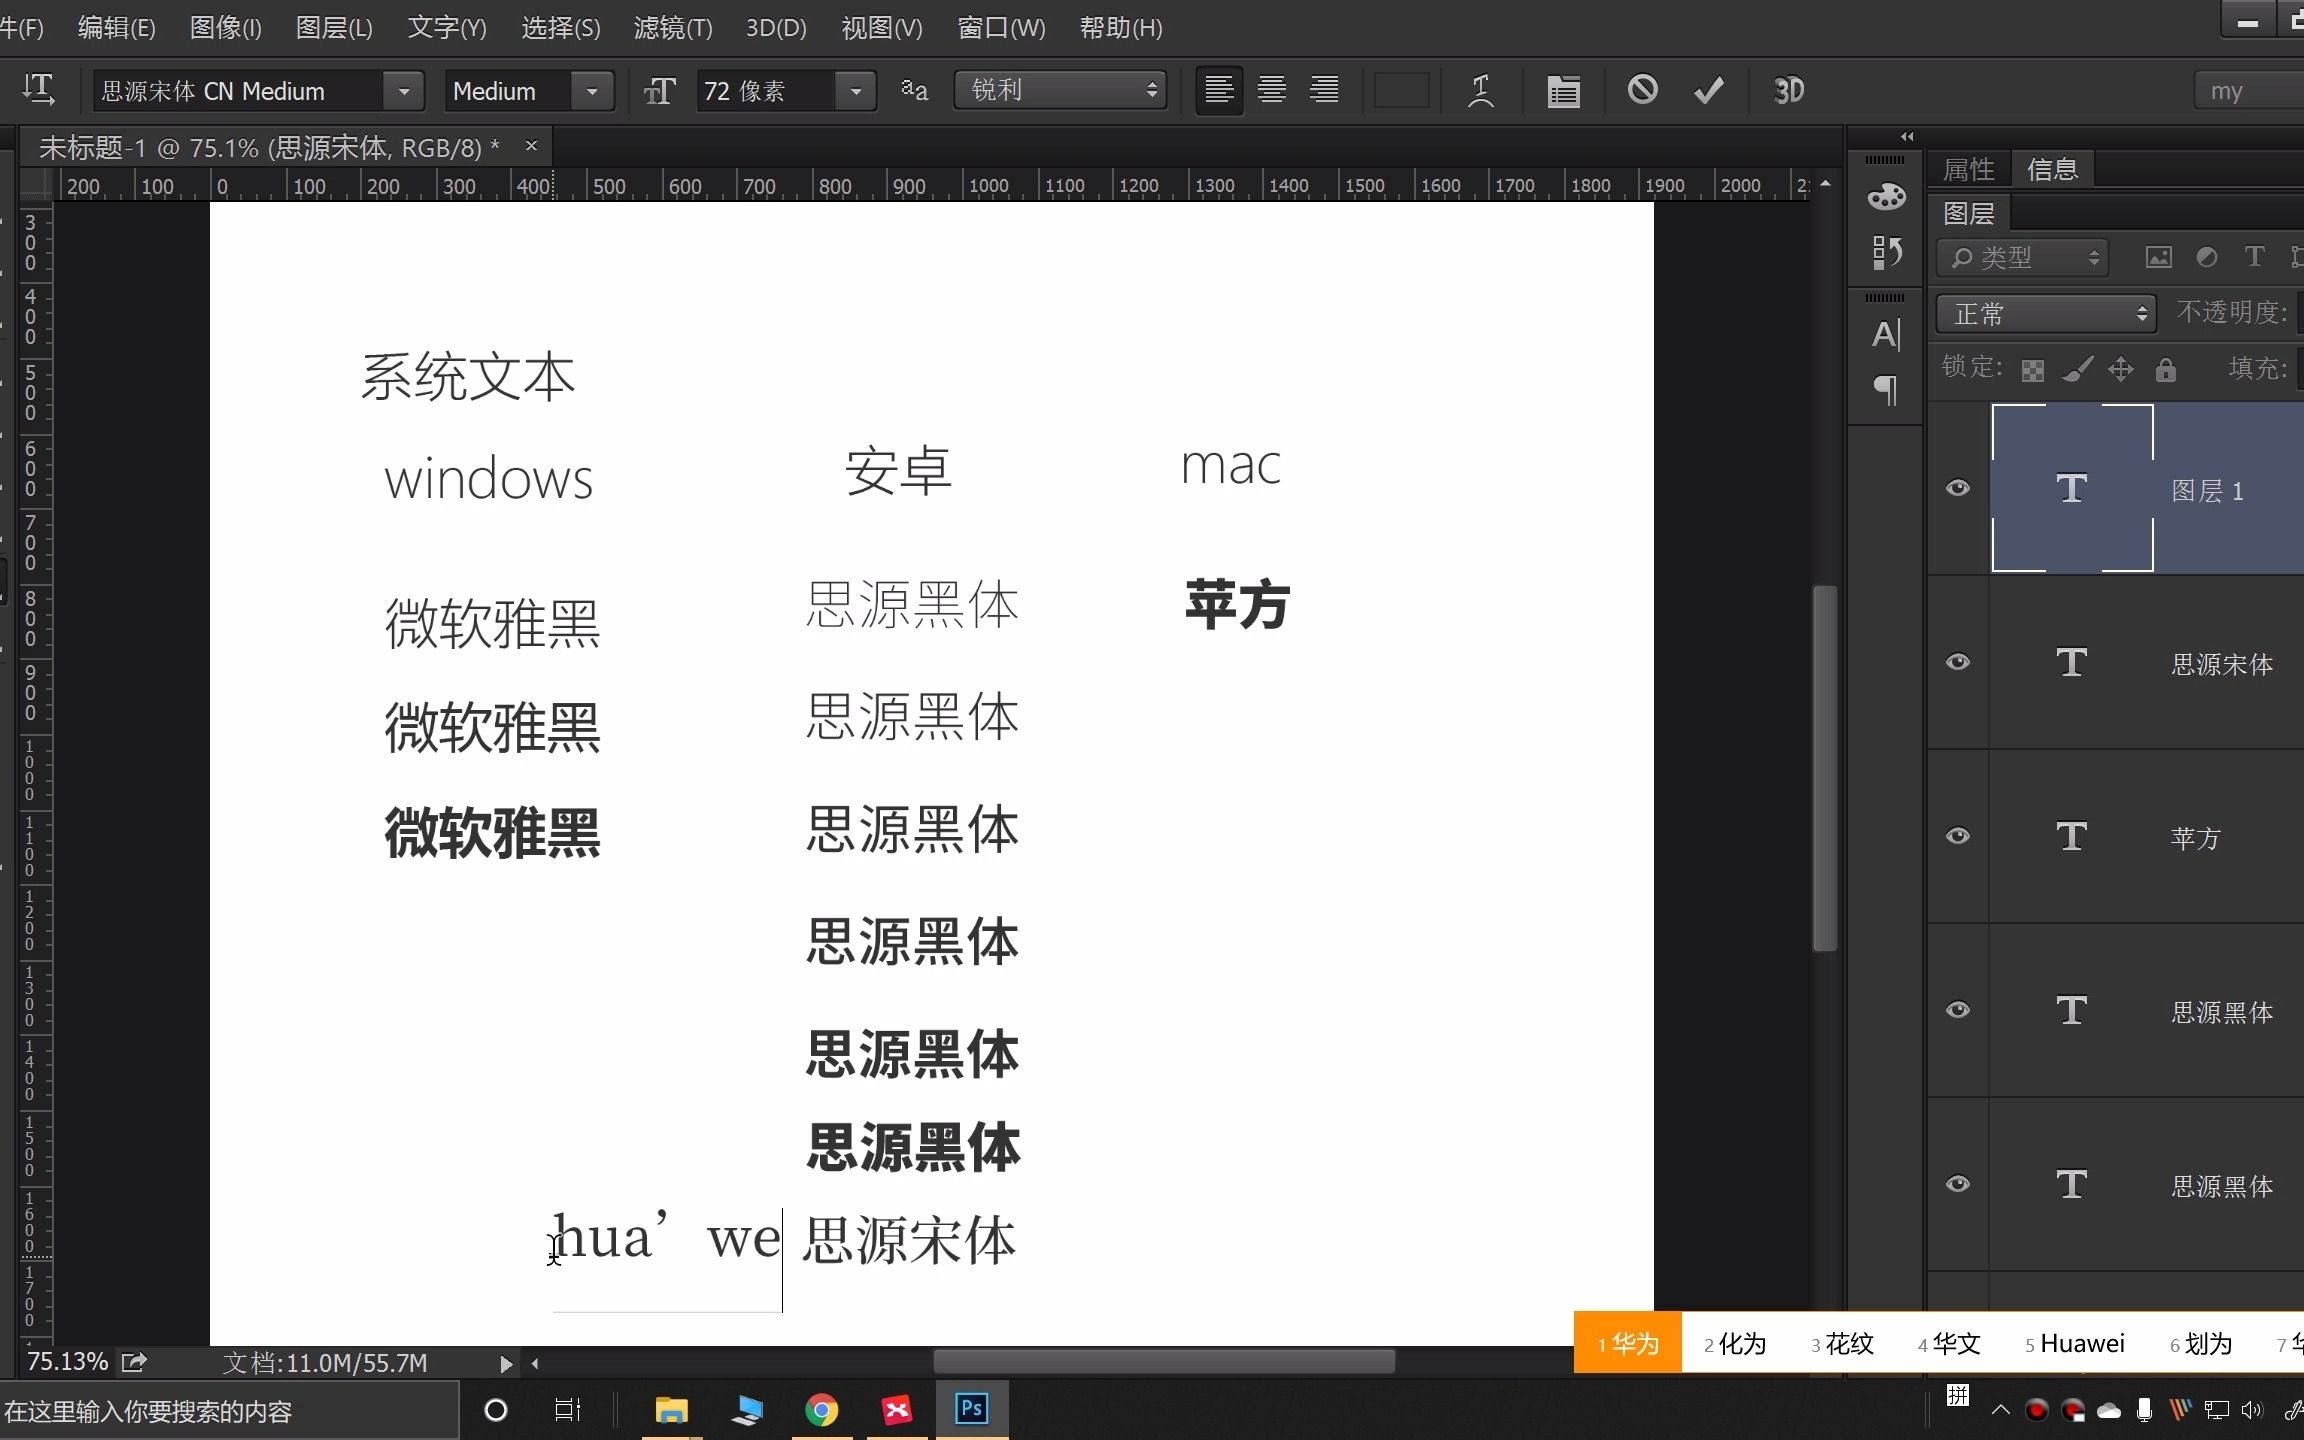Open the Character panel icon
The height and width of the screenshot is (1440, 2304).
point(1886,334)
